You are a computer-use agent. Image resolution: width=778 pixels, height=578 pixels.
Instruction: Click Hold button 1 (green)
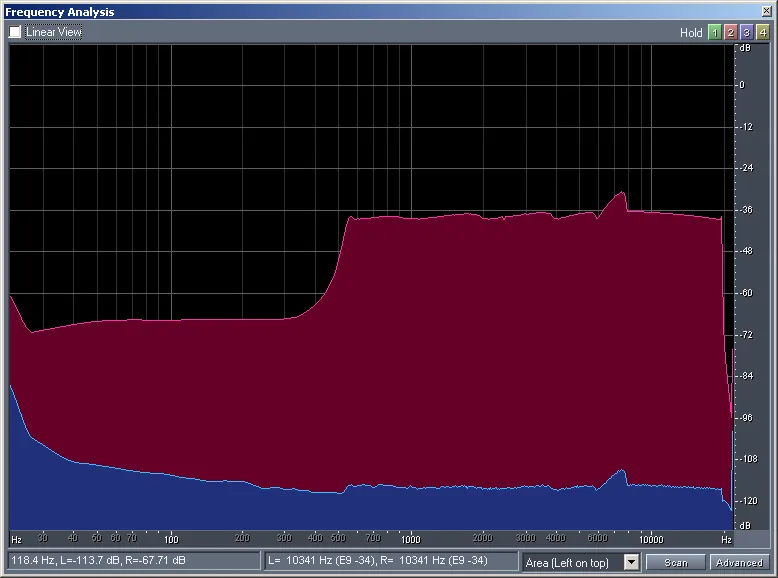(714, 33)
